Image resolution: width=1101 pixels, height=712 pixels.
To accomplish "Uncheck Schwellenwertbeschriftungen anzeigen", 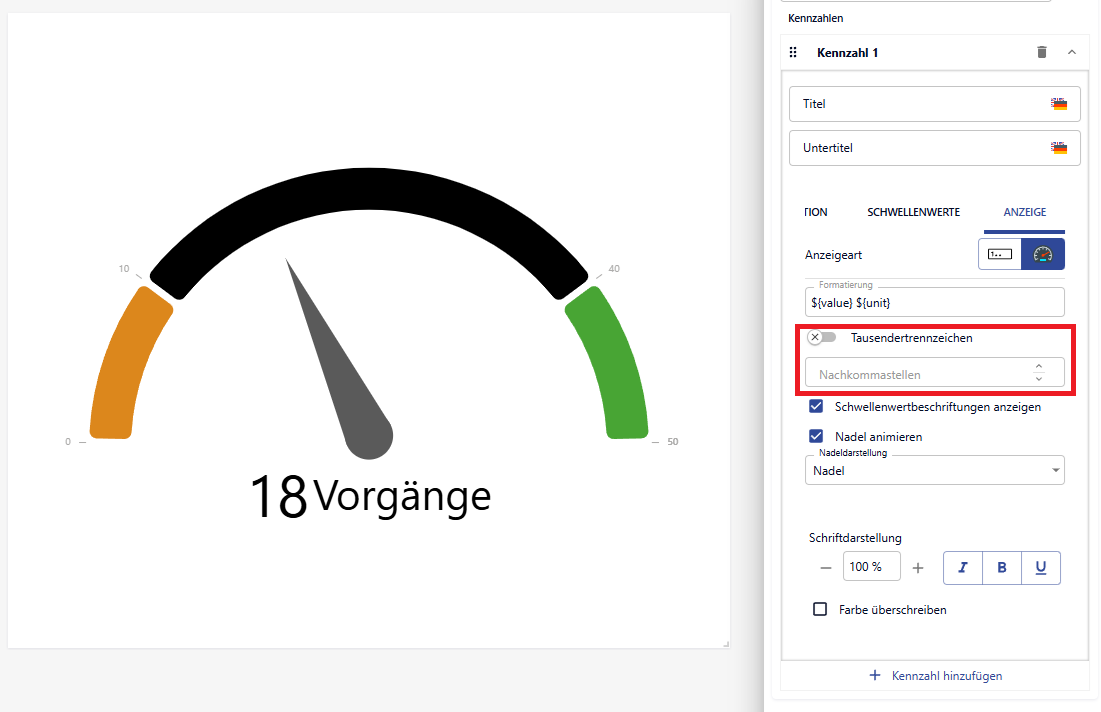I will tap(816, 407).
